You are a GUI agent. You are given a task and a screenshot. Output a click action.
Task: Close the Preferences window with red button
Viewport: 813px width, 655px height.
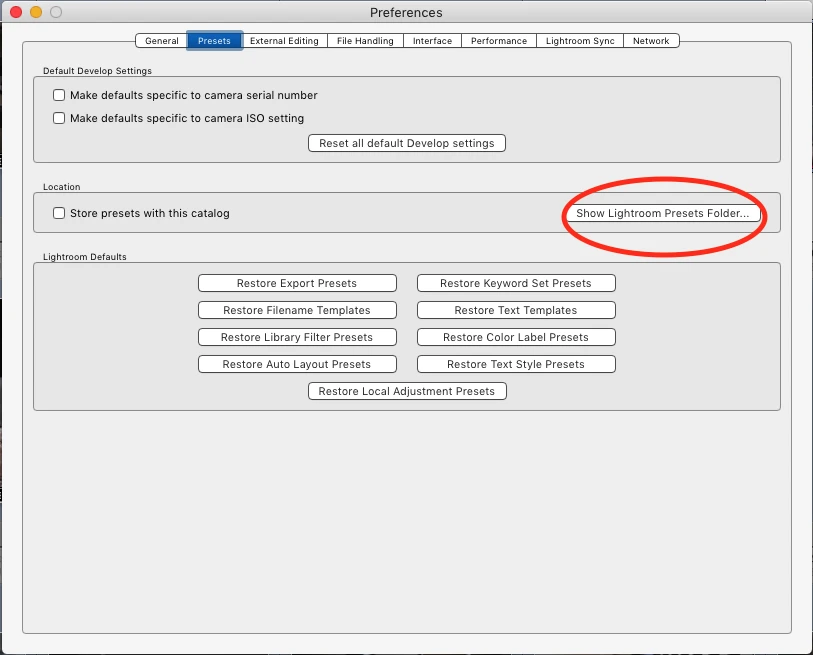pos(16,12)
